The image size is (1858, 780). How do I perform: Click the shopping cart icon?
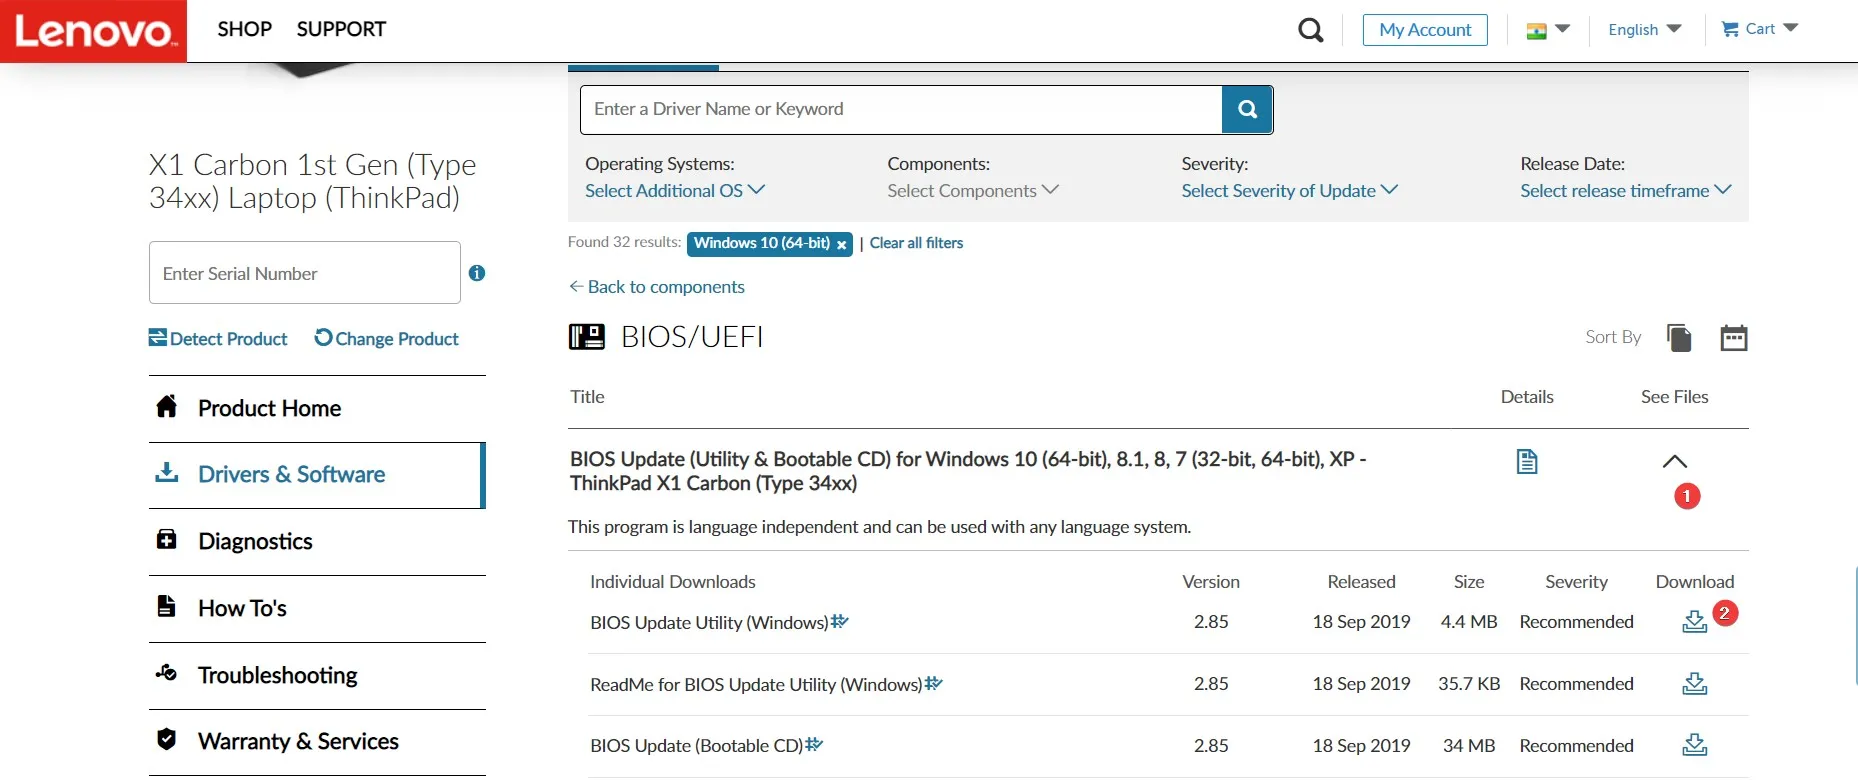click(1730, 29)
